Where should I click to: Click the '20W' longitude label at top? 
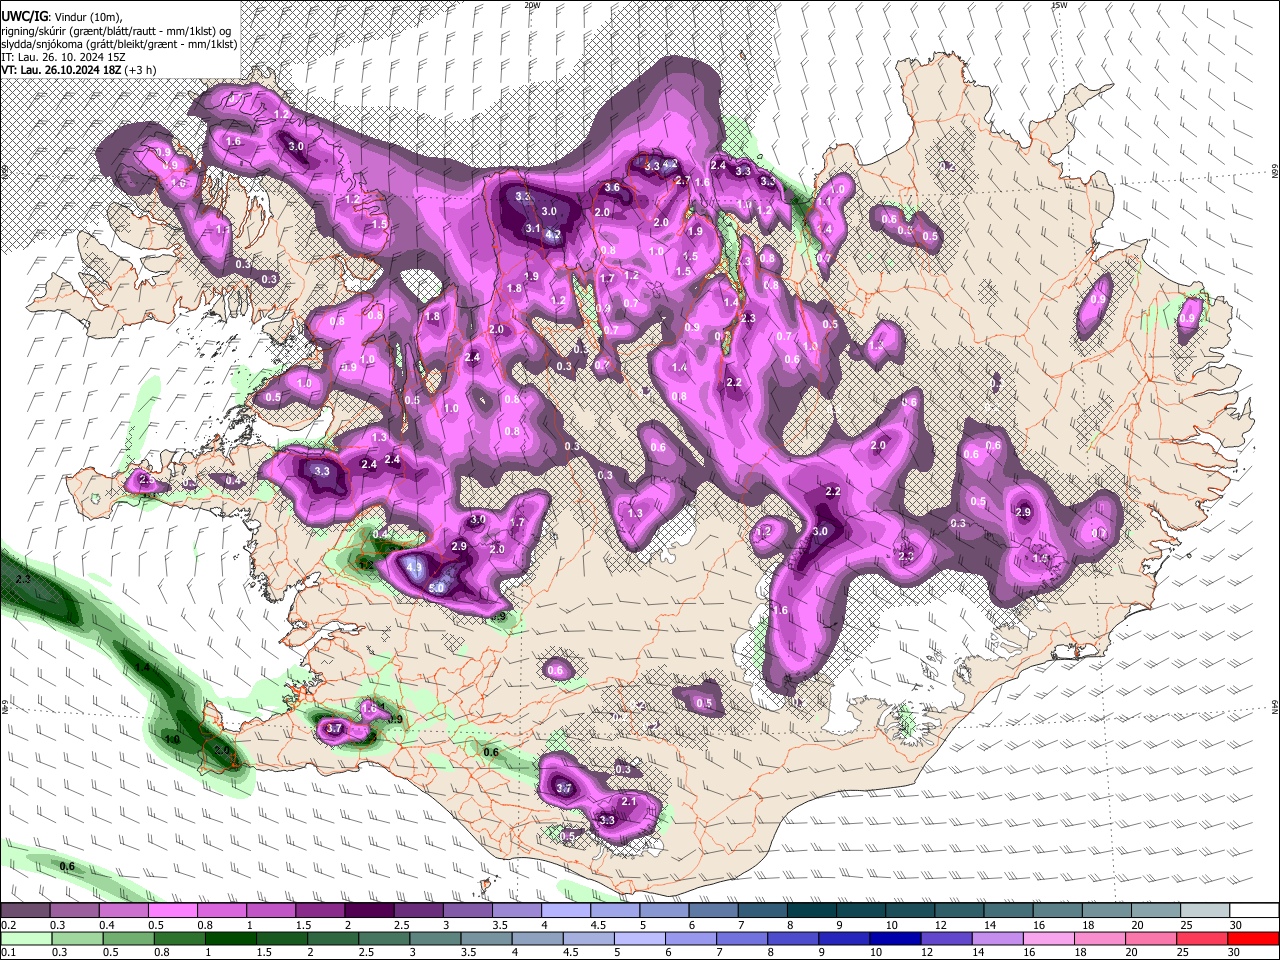(532, 5)
